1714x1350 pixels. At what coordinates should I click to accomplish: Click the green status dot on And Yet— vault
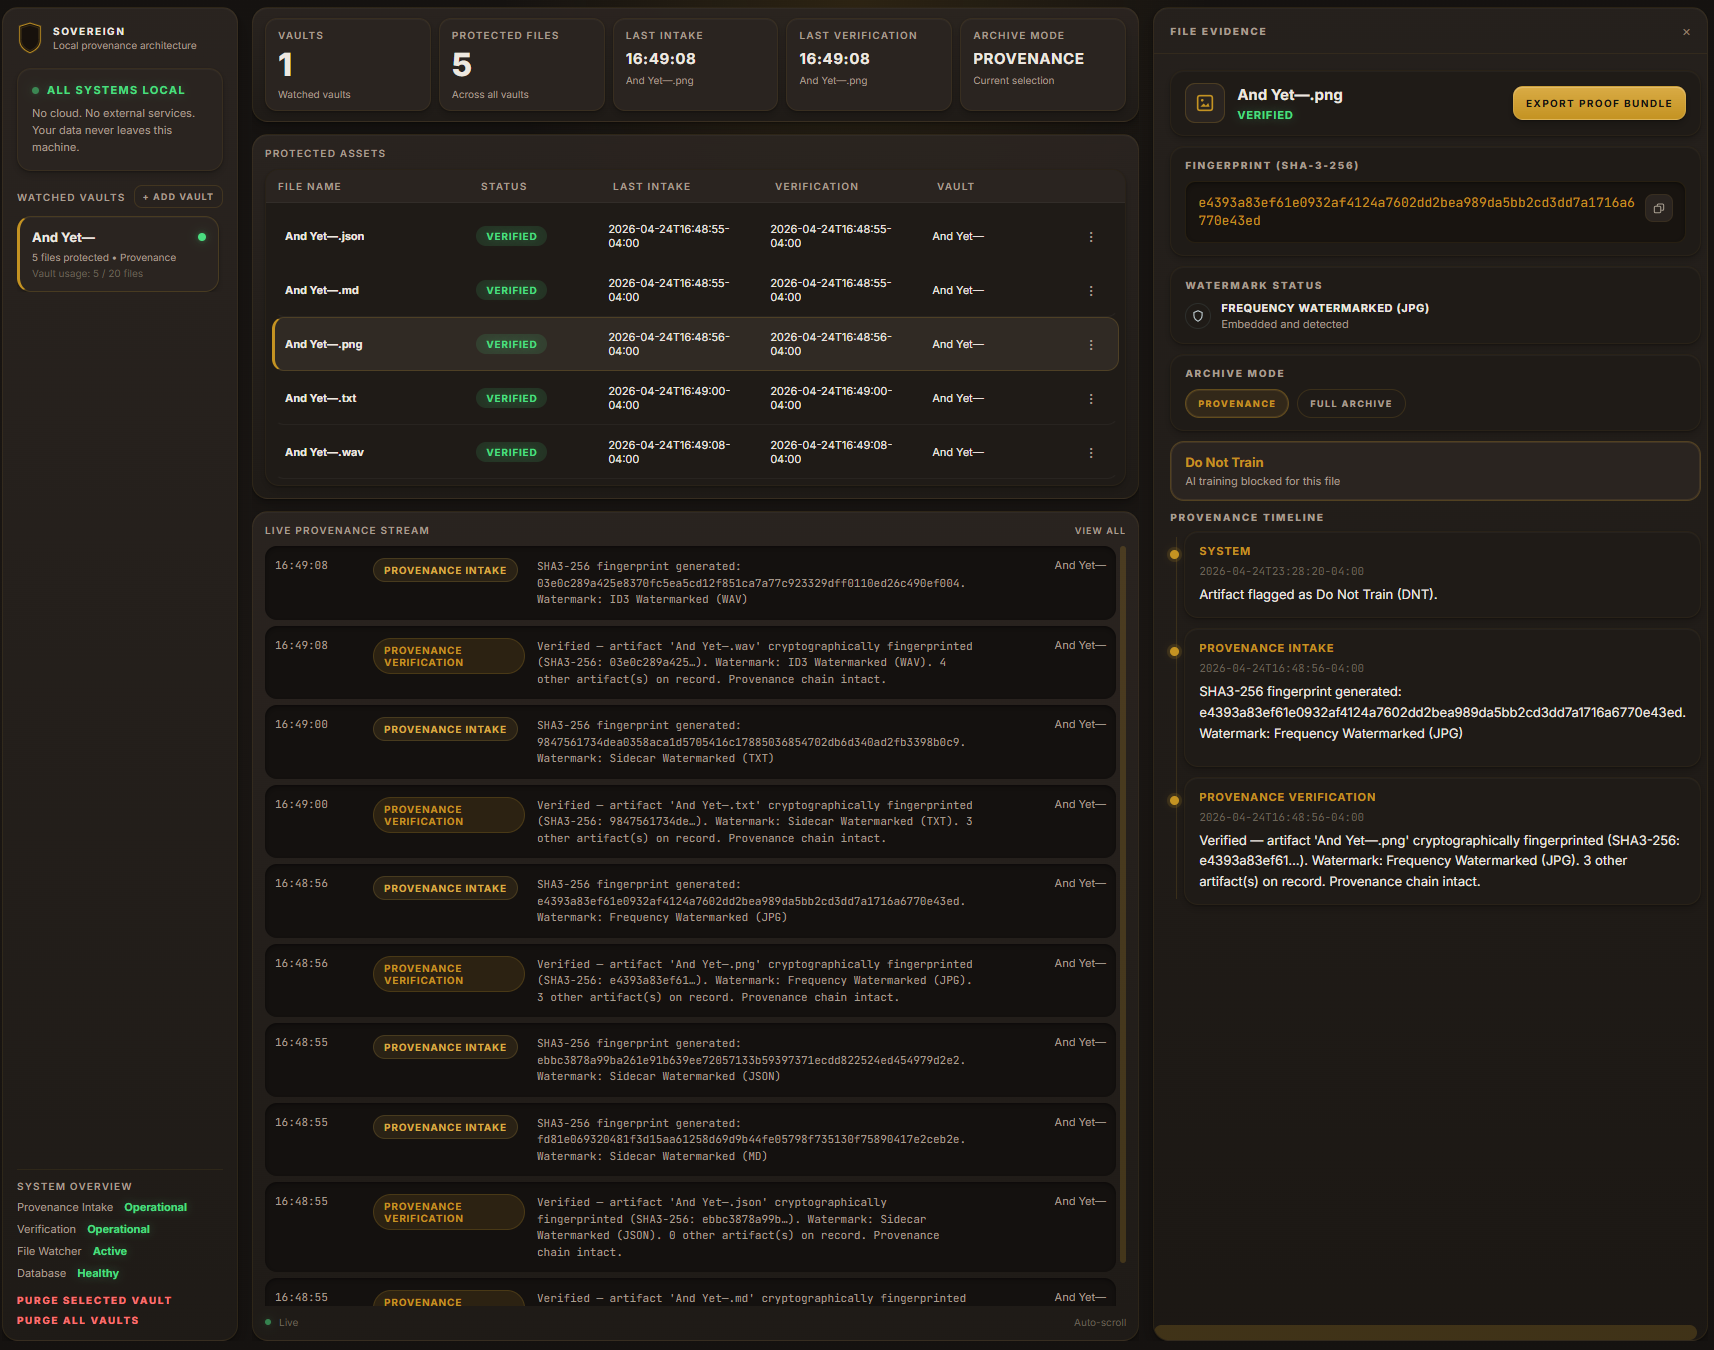pos(202,237)
